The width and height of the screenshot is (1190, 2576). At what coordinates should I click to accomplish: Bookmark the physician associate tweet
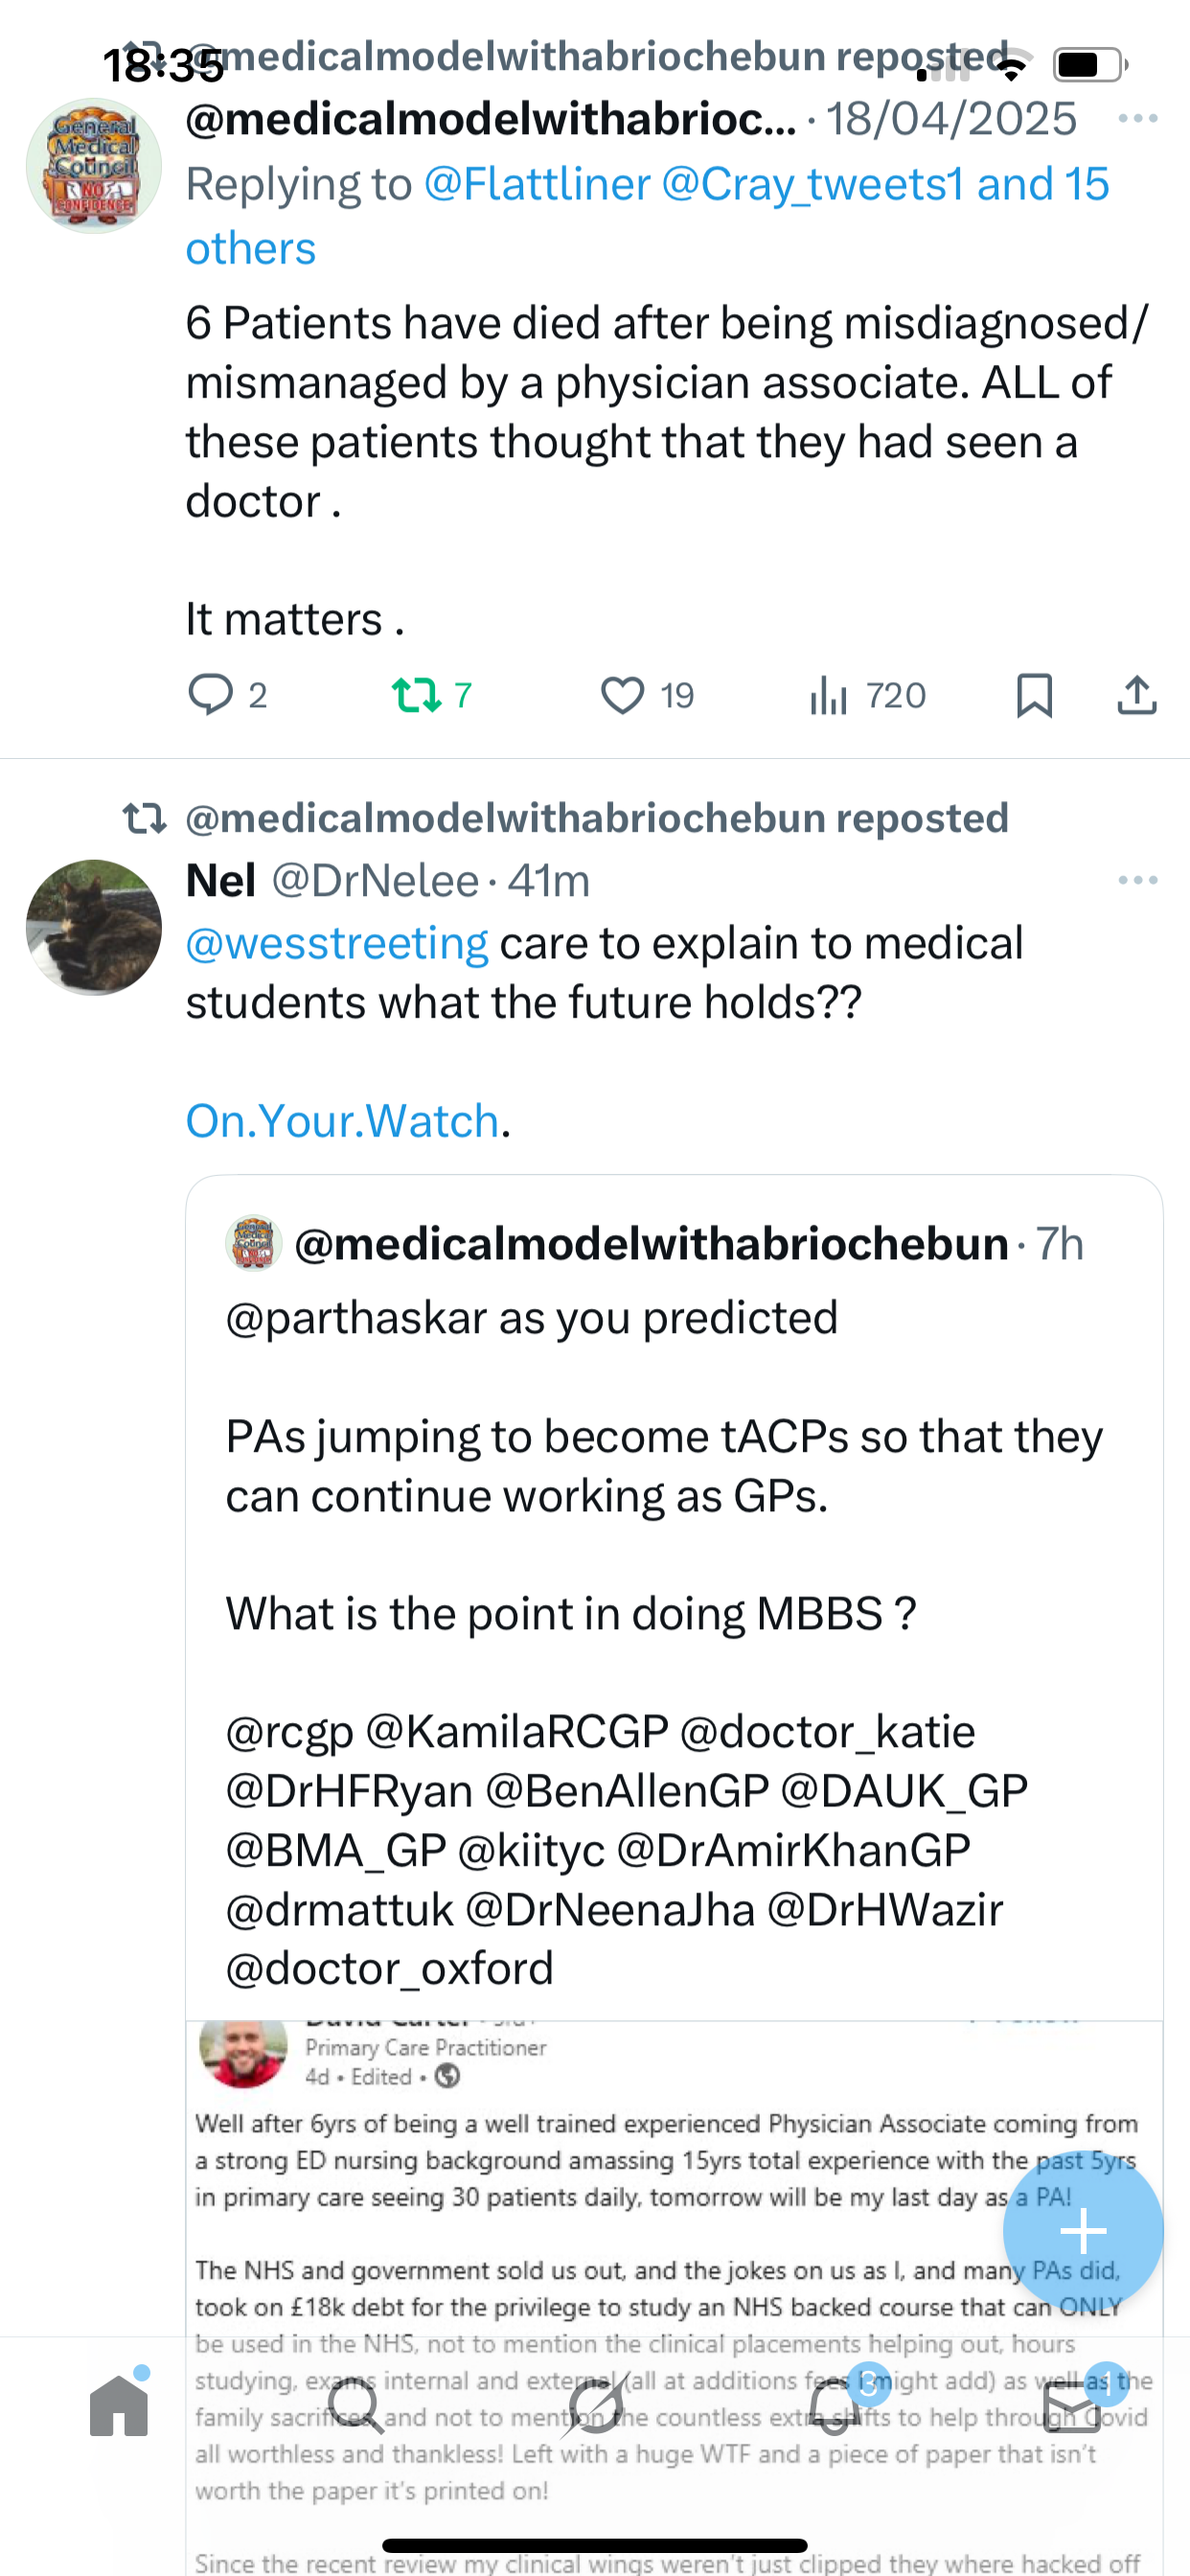pos(1034,695)
